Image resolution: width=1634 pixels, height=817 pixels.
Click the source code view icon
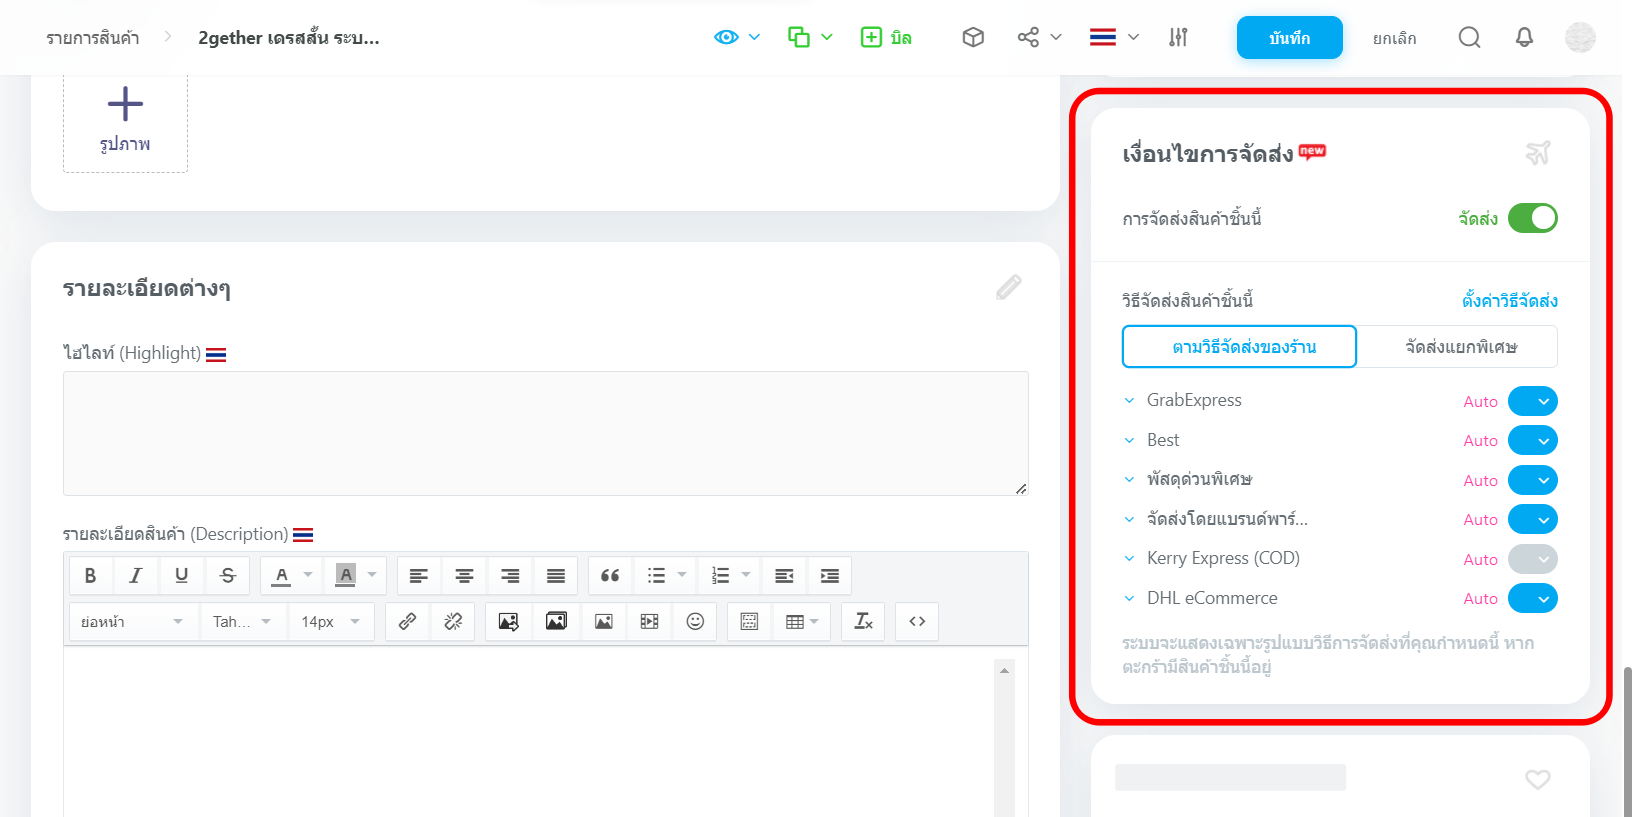(x=917, y=621)
